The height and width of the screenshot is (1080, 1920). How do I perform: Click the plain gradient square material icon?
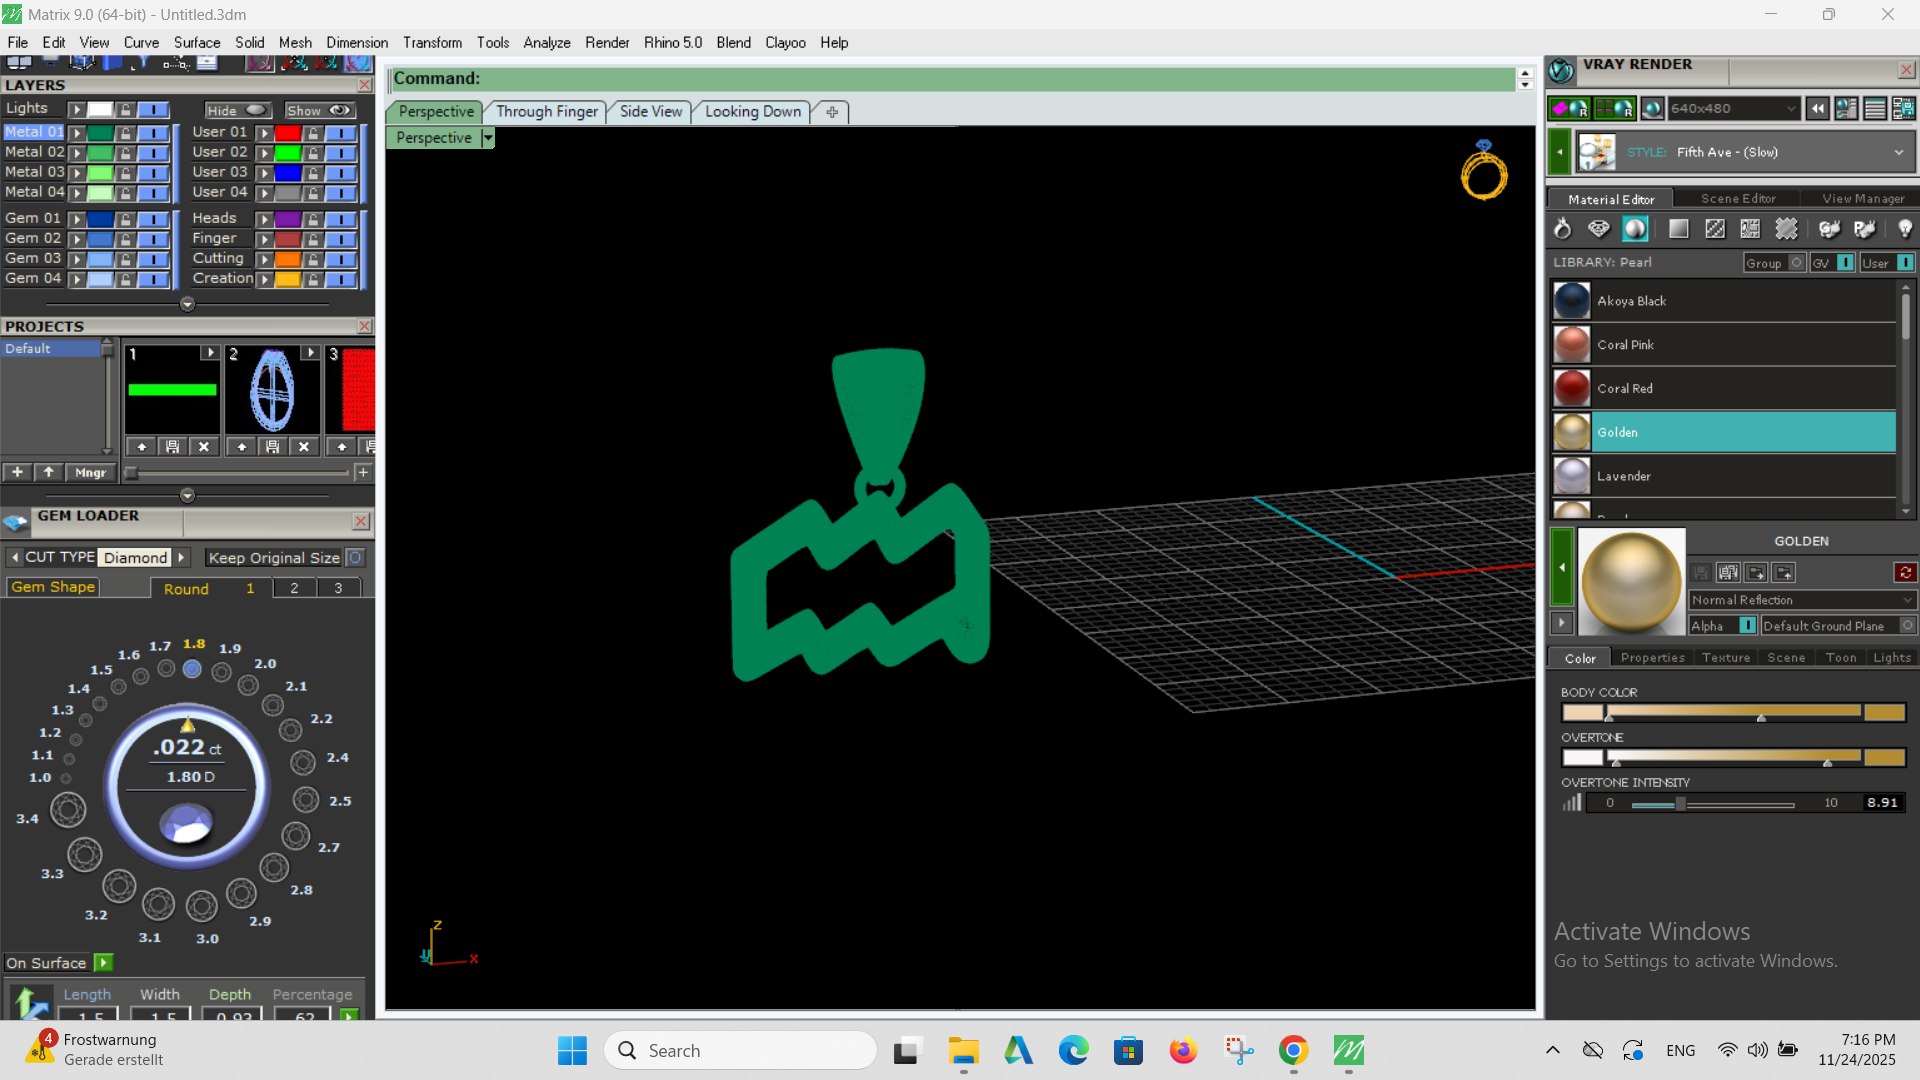coord(1679,229)
